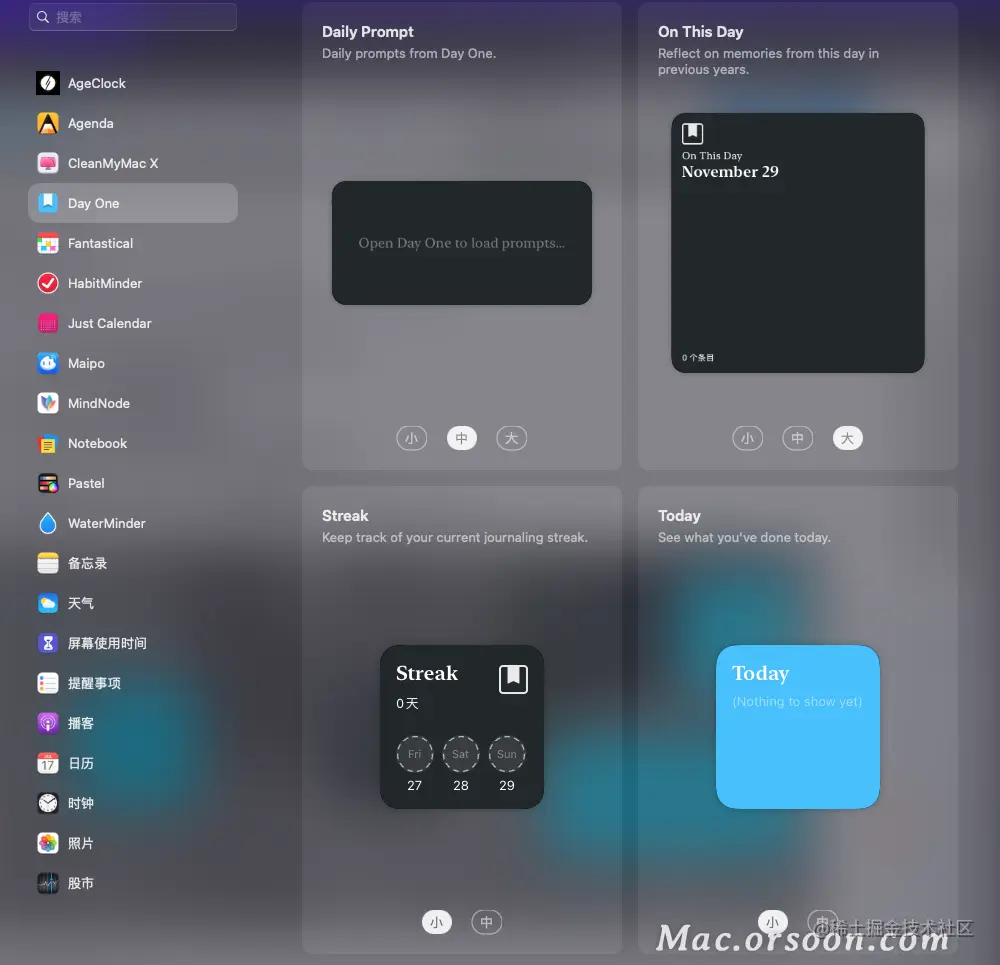Viewport: 1000px width, 965px height.
Task: Add the Daily Prompt widget preview
Action: [x=462, y=243]
